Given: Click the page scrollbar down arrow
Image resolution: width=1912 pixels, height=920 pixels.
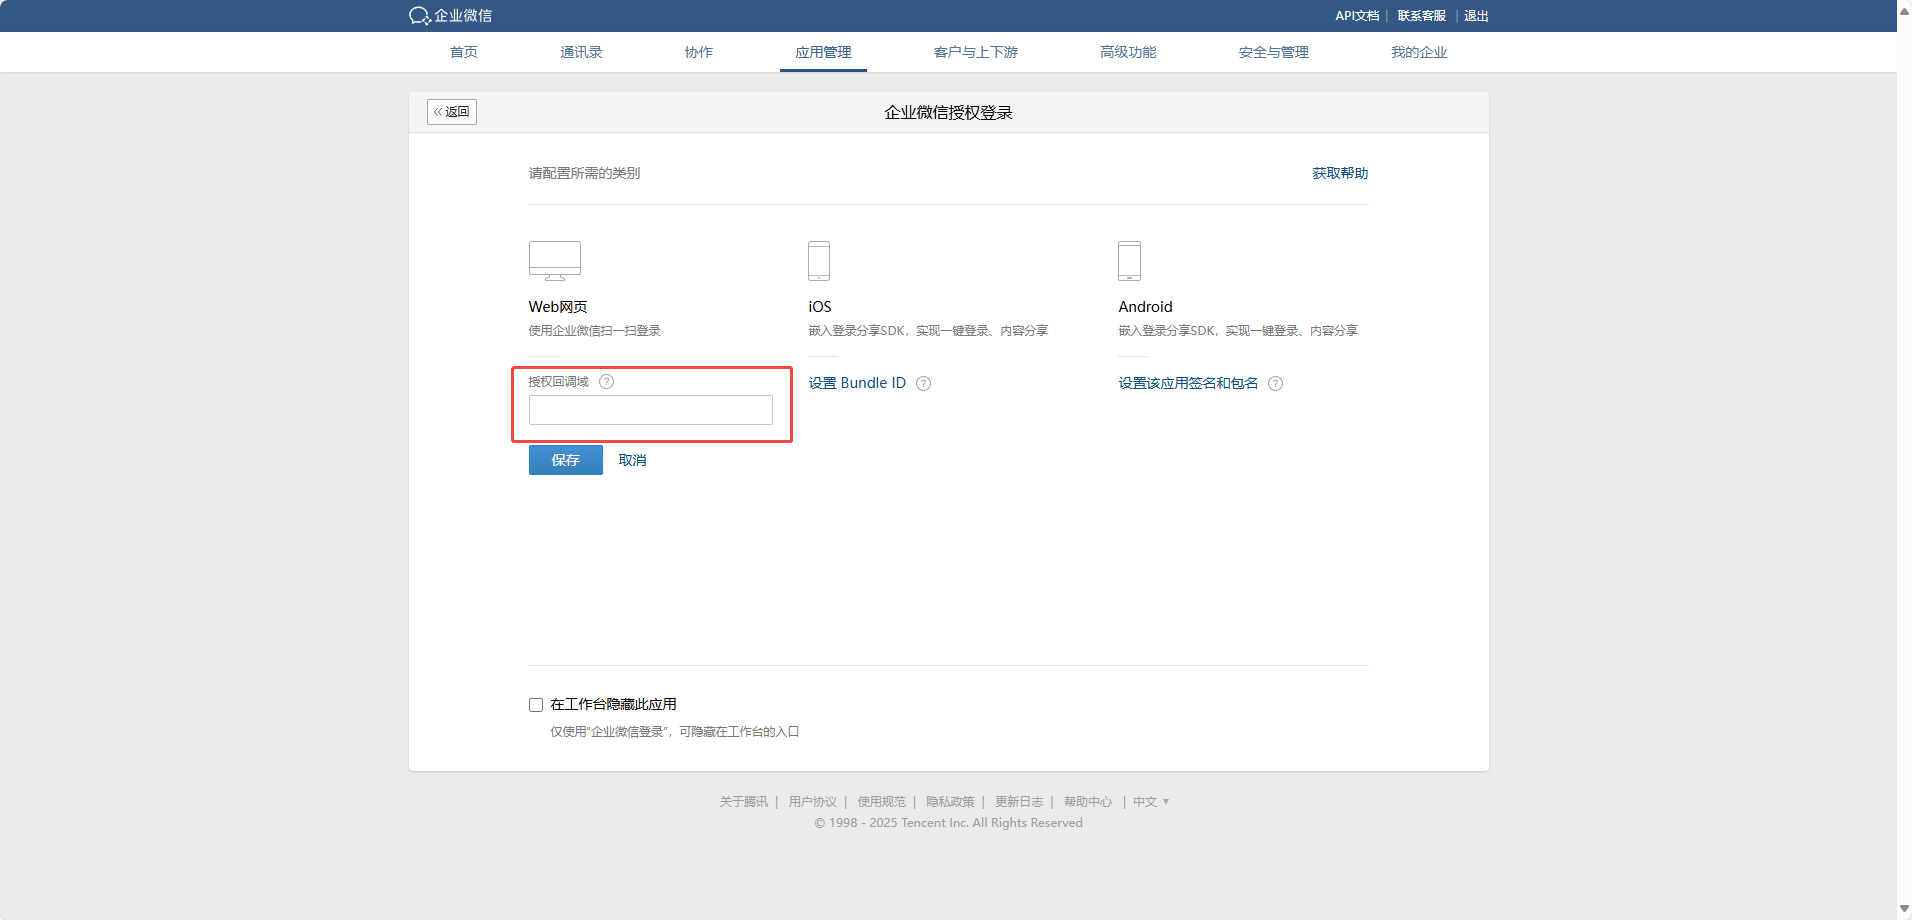Looking at the screenshot, I should pos(1904,909).
